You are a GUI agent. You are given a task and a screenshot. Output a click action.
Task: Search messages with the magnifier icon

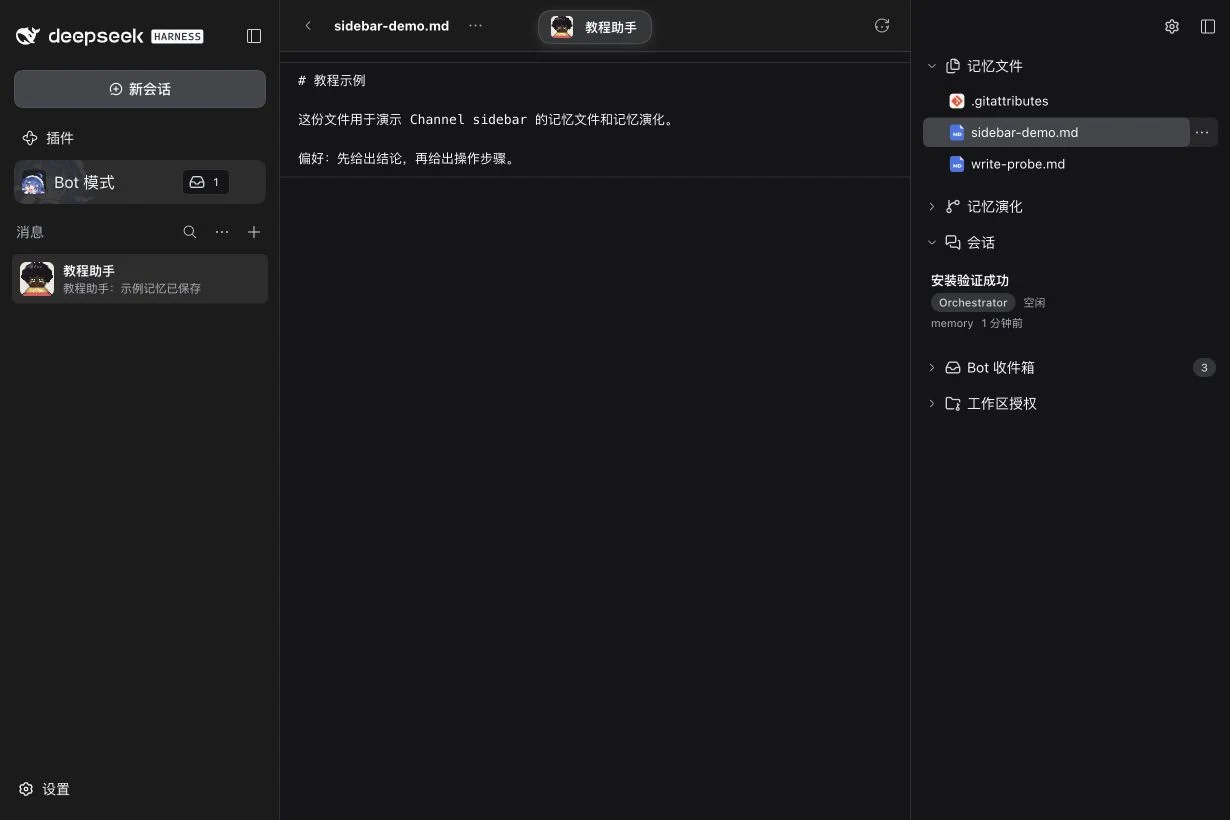click(190, 232)
